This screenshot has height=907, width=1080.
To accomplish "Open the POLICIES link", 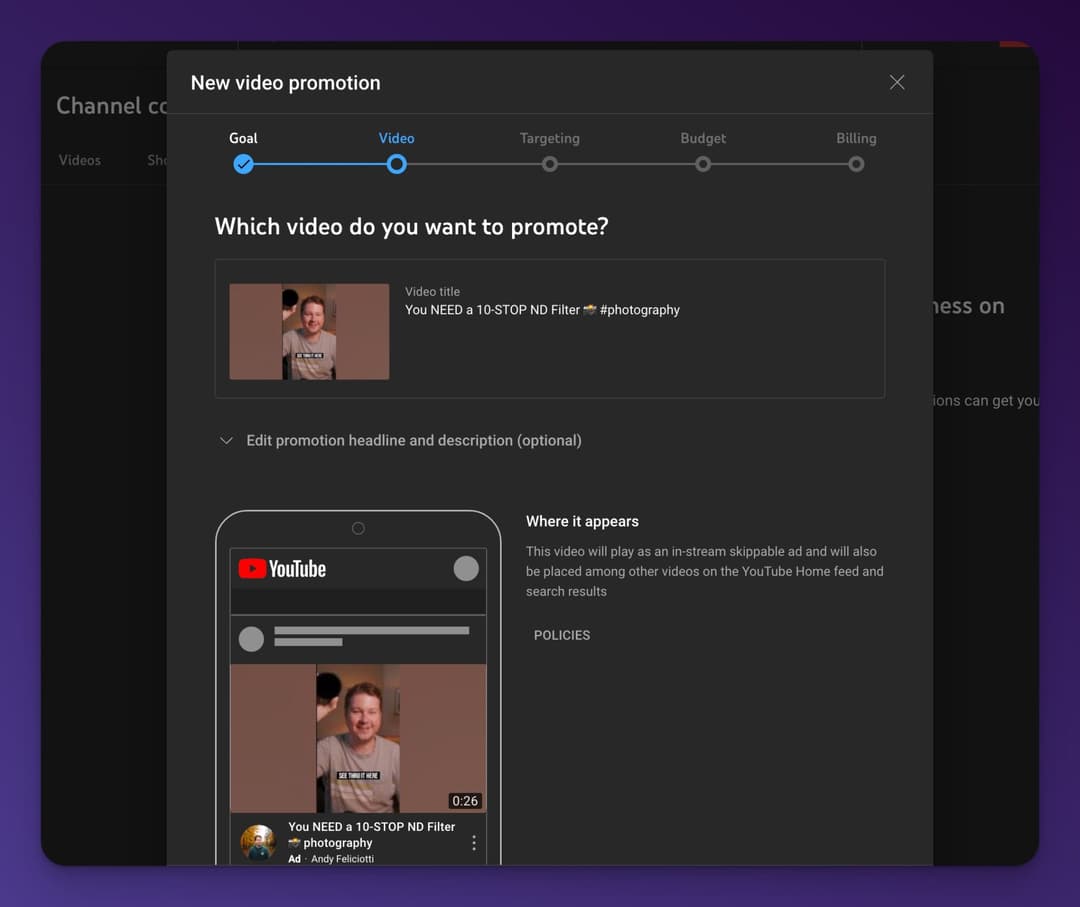I will 561,635.
